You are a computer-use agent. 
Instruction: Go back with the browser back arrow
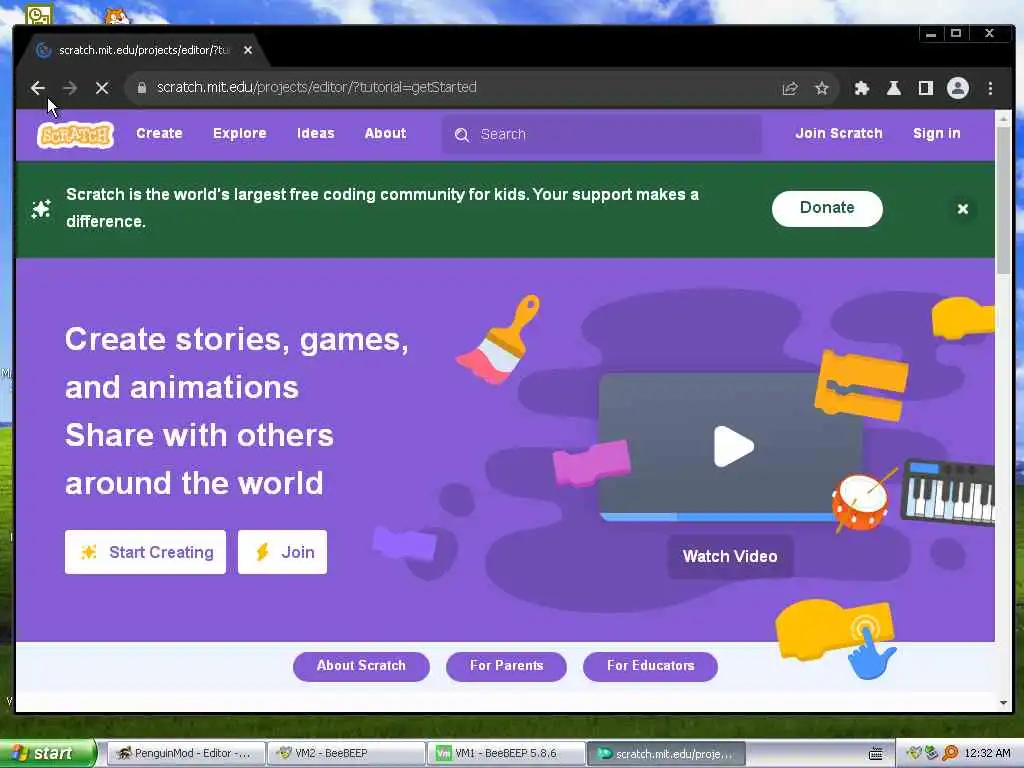point(38,88)
